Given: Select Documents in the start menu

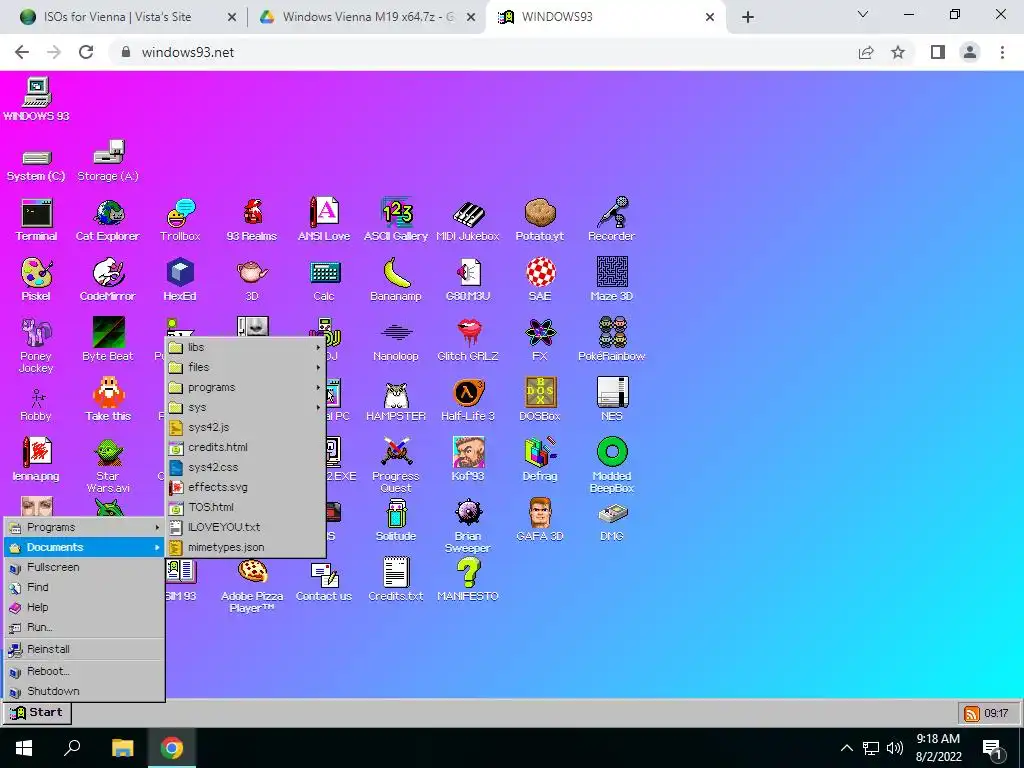Looking at the screenshot, I should pyautogui.click(x=84, y=547).
